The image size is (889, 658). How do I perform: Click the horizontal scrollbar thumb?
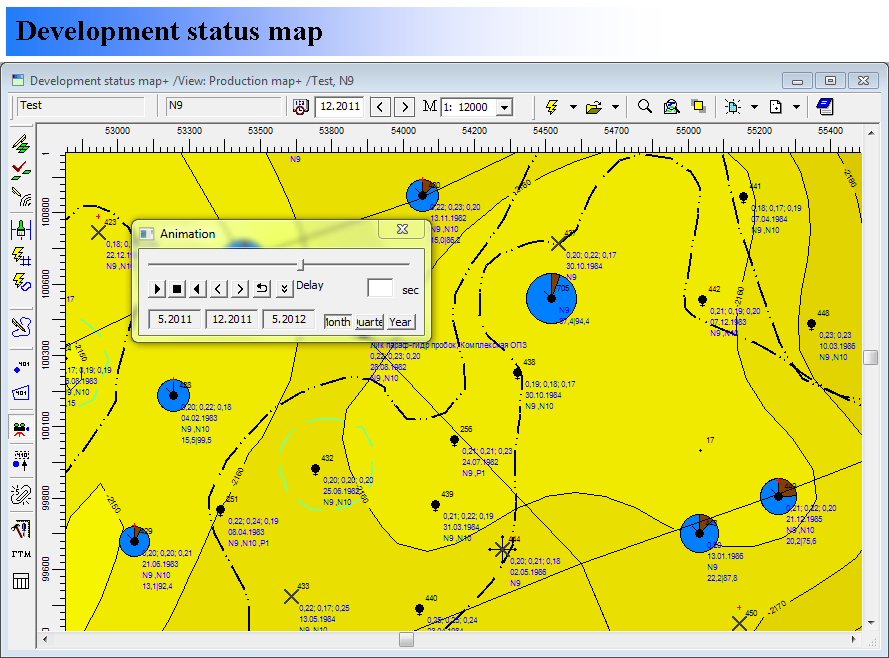(x=406, y=639)
